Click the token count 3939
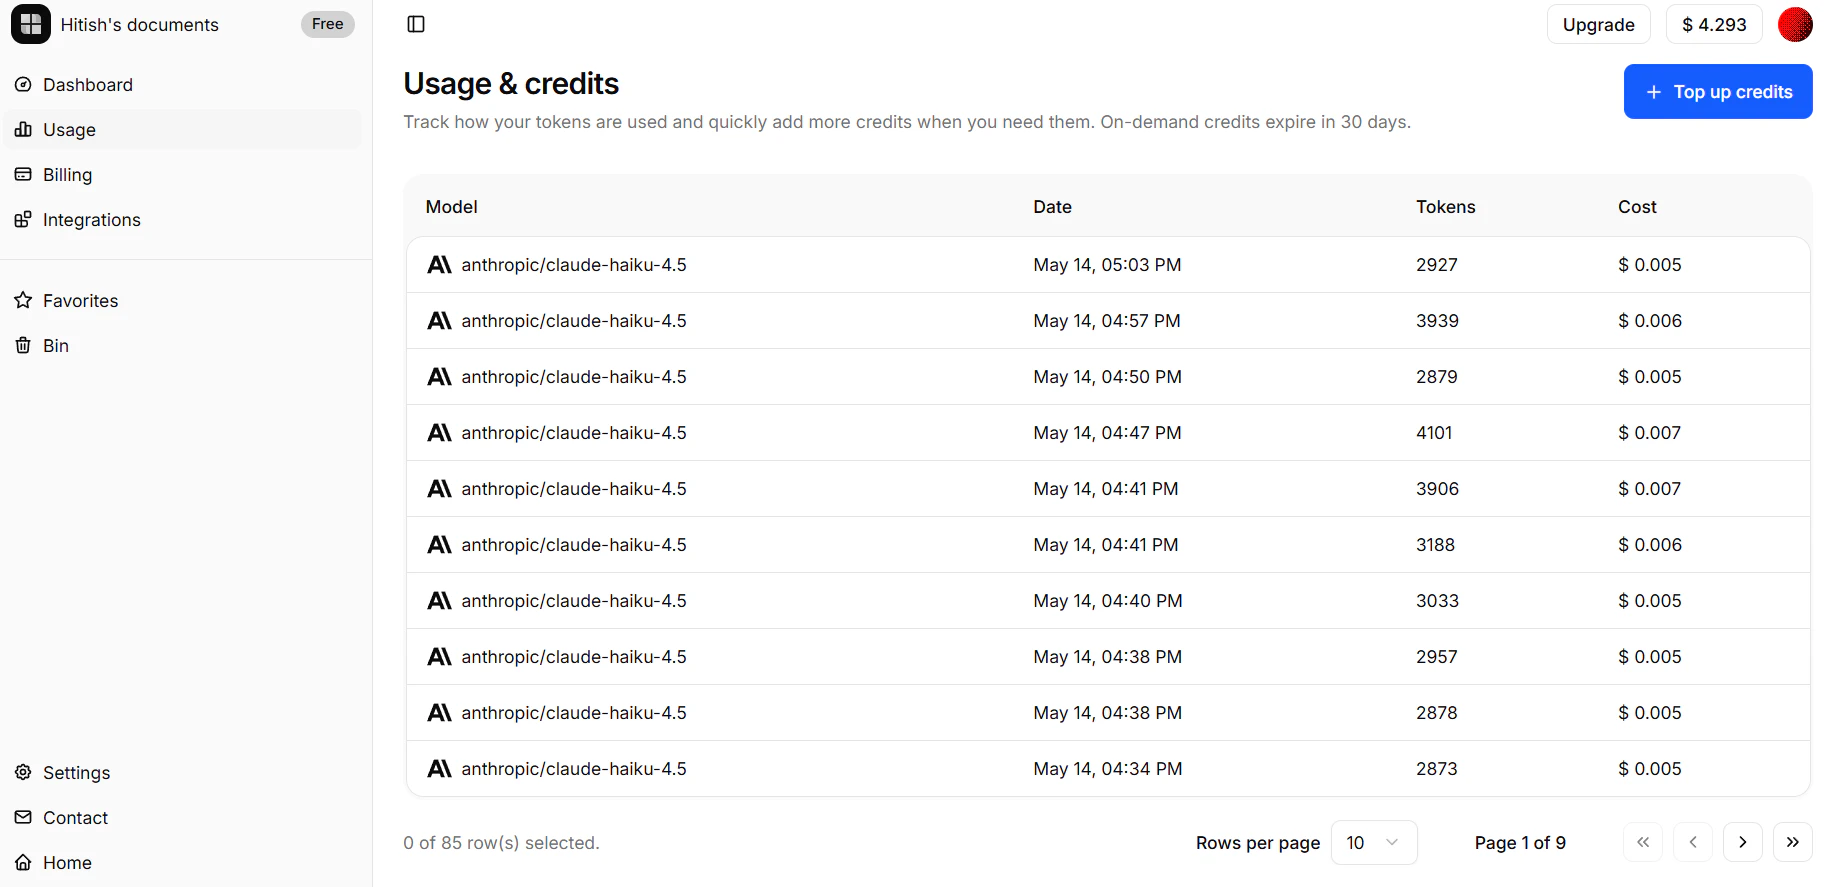 pyautogui.click(x=1438, y=321)
